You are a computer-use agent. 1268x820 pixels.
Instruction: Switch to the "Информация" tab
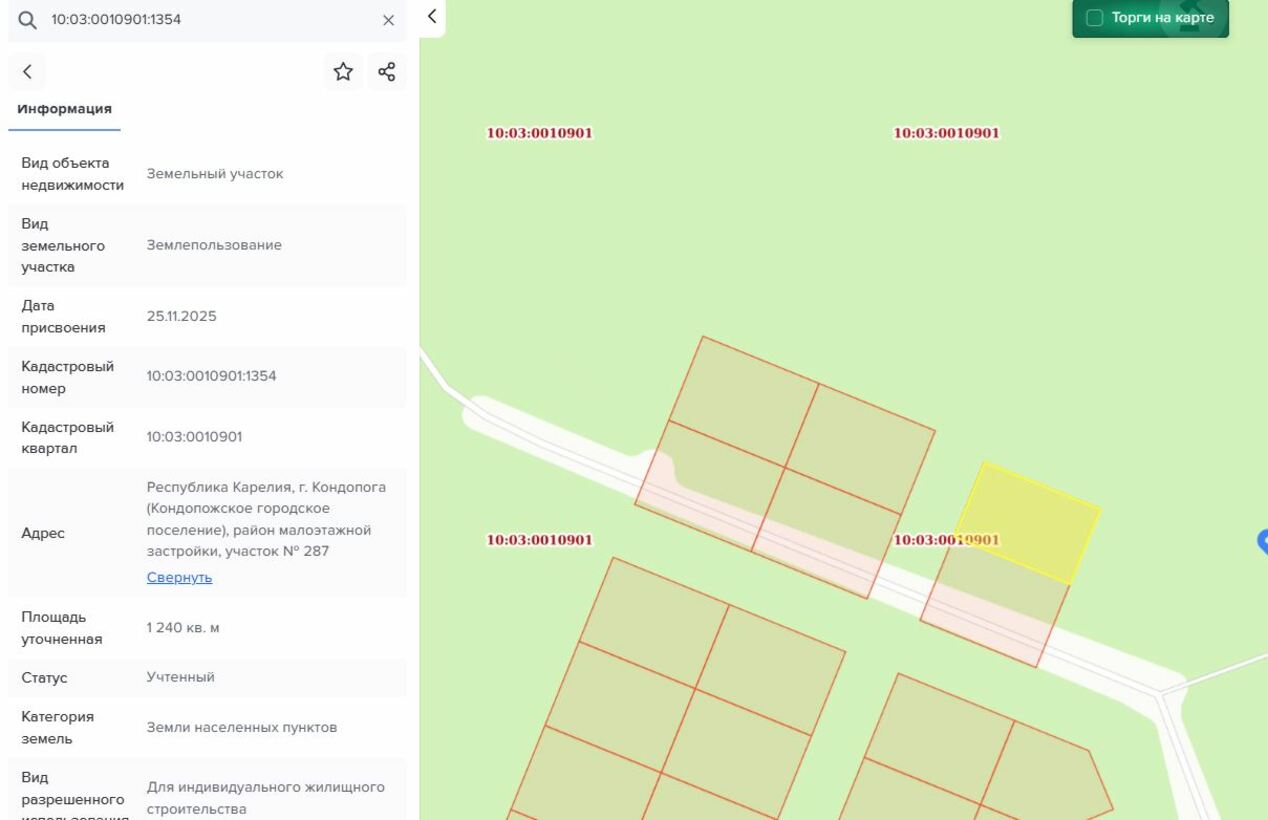(64, 109)
